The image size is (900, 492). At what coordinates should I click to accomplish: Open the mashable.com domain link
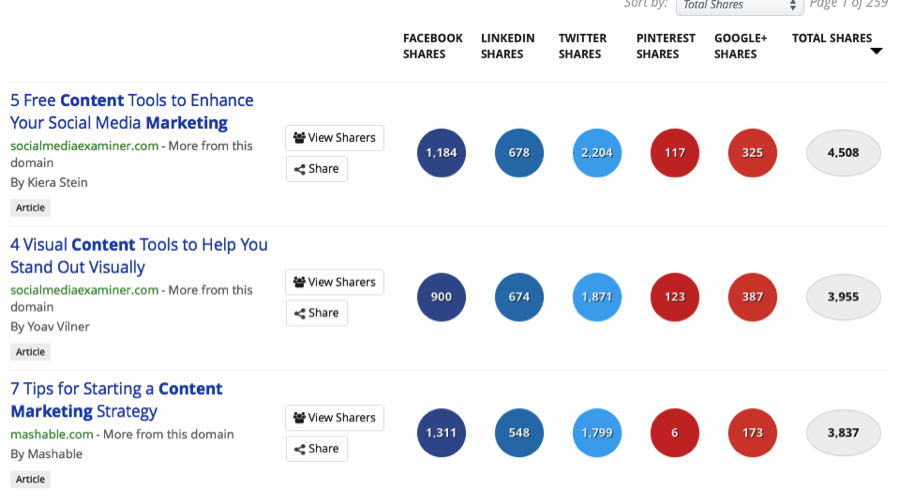tap(52, 434)
